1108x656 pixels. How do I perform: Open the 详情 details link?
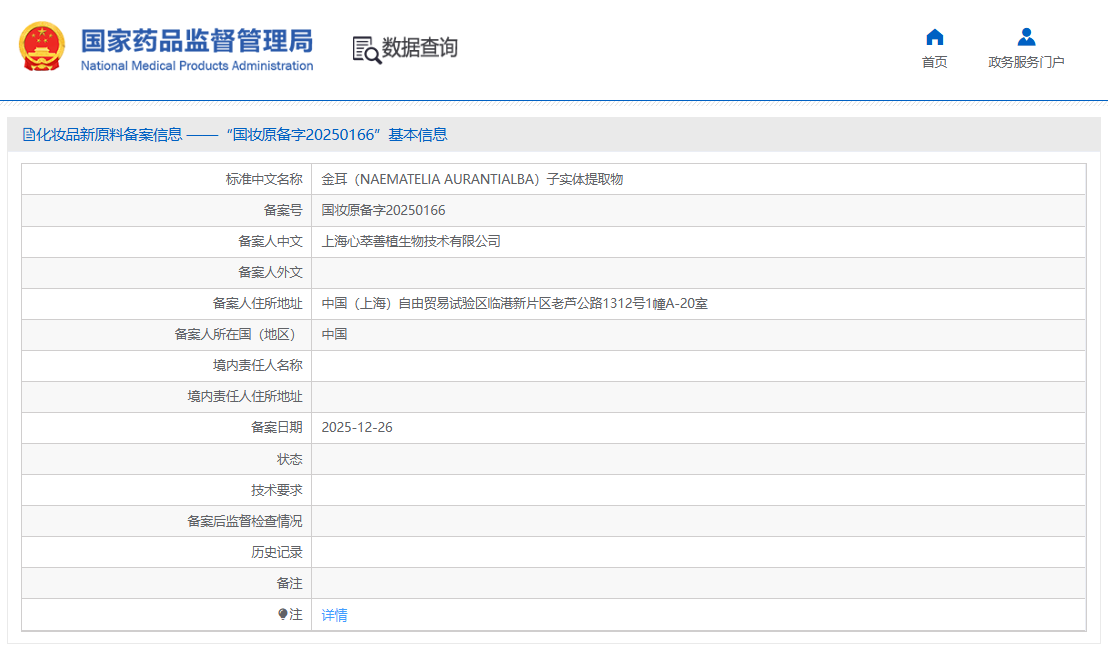pos(334,614)
